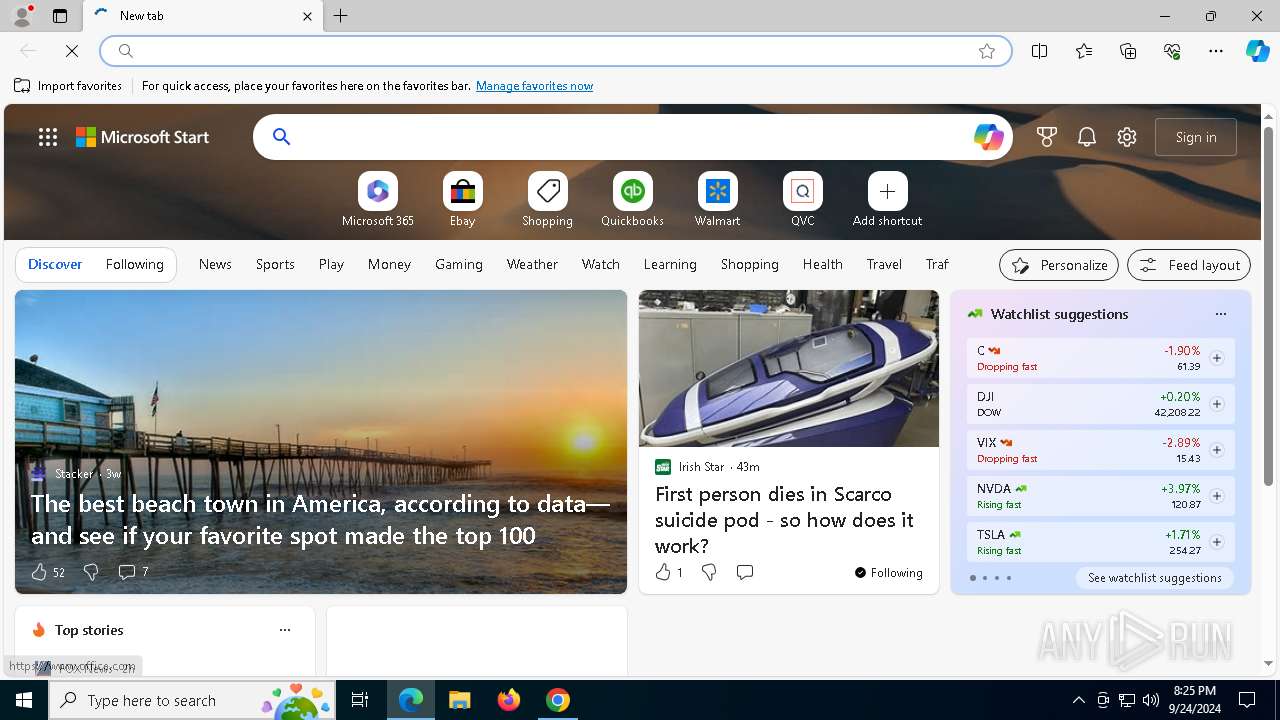This screenshot has width=1280, height=720.
Task: Open the profile avatar menu
Action: click(21, 16)
